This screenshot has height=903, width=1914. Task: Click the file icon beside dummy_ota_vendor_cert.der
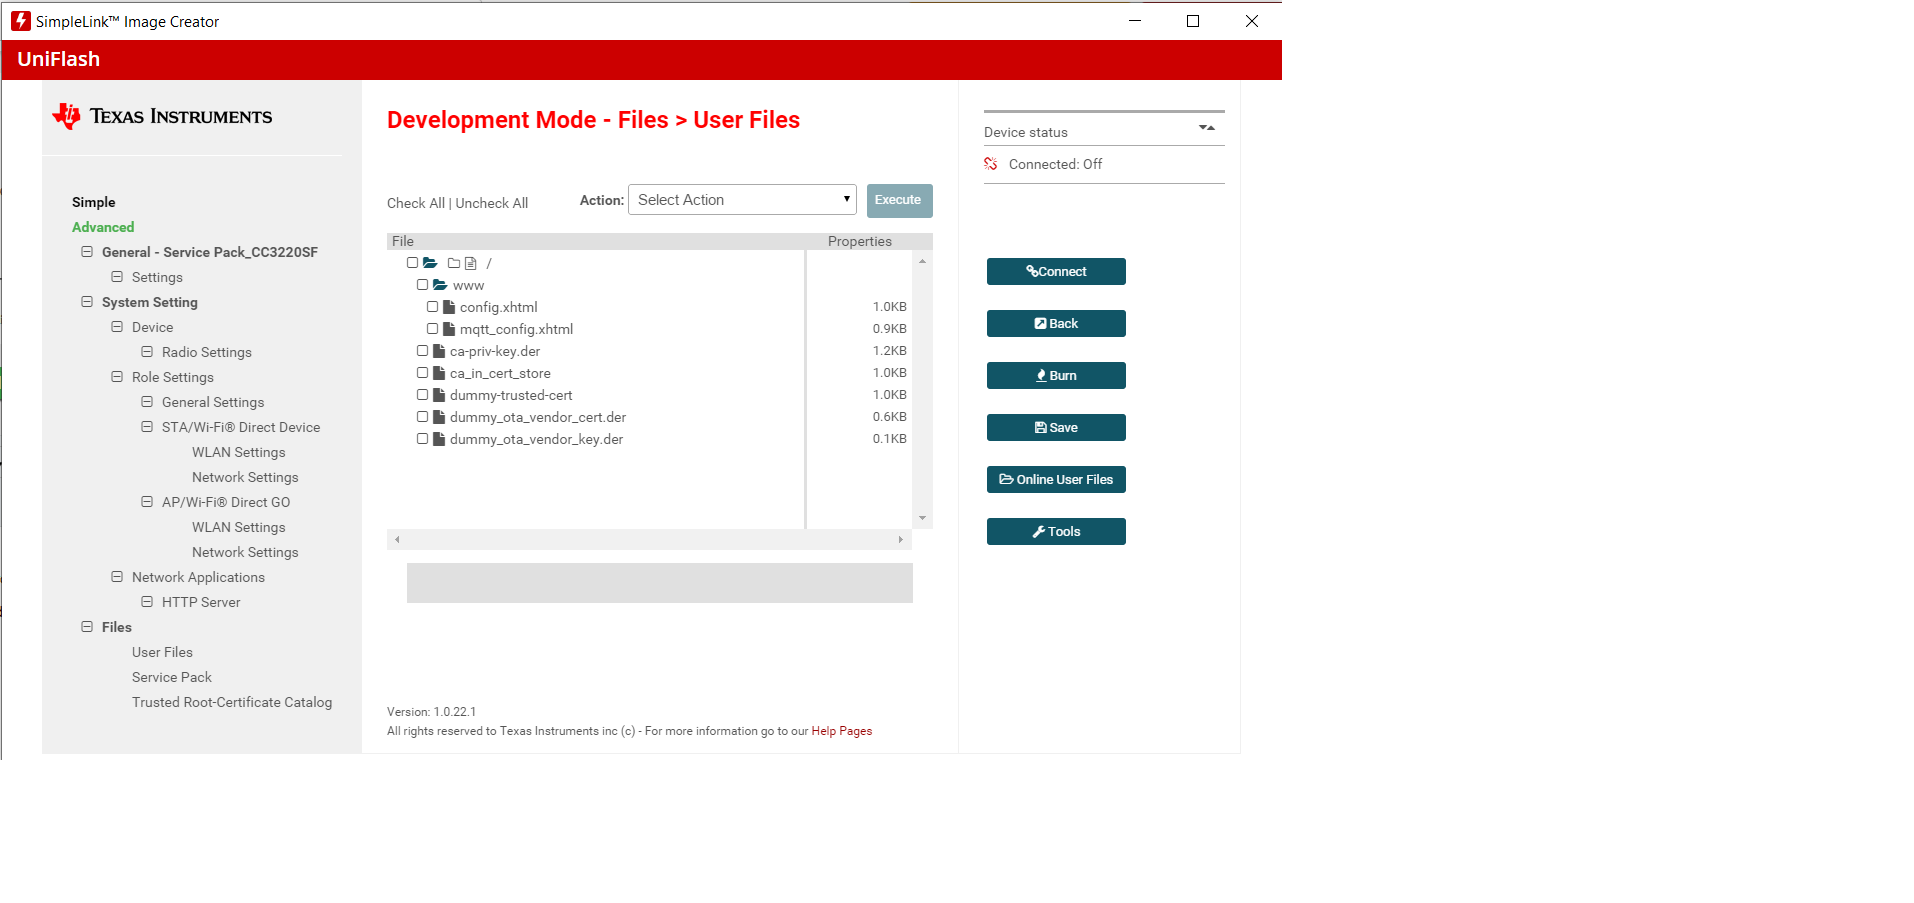pos(439,417)
